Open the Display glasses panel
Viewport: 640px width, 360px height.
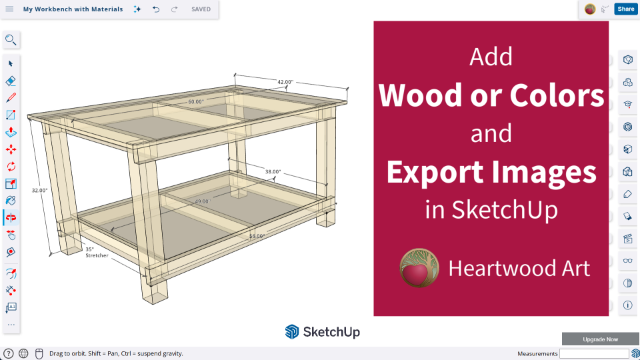628,260
